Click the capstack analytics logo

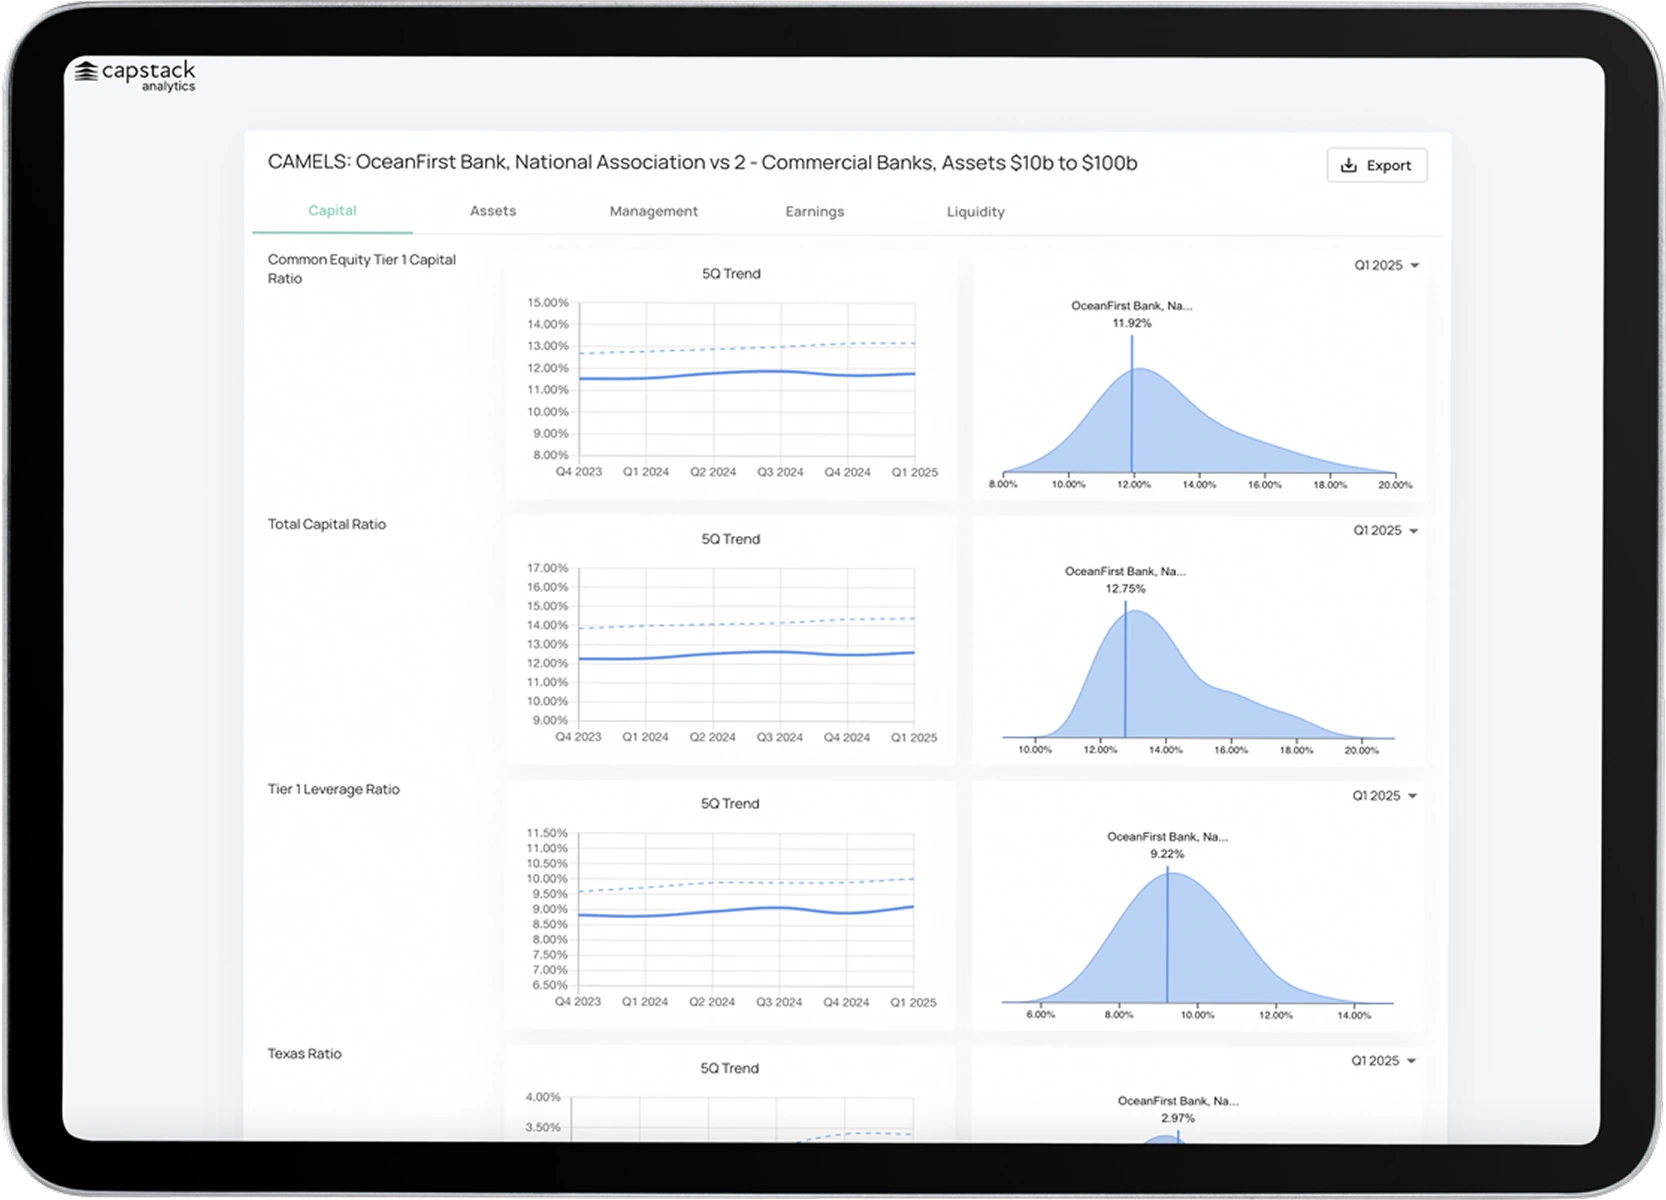136,76
